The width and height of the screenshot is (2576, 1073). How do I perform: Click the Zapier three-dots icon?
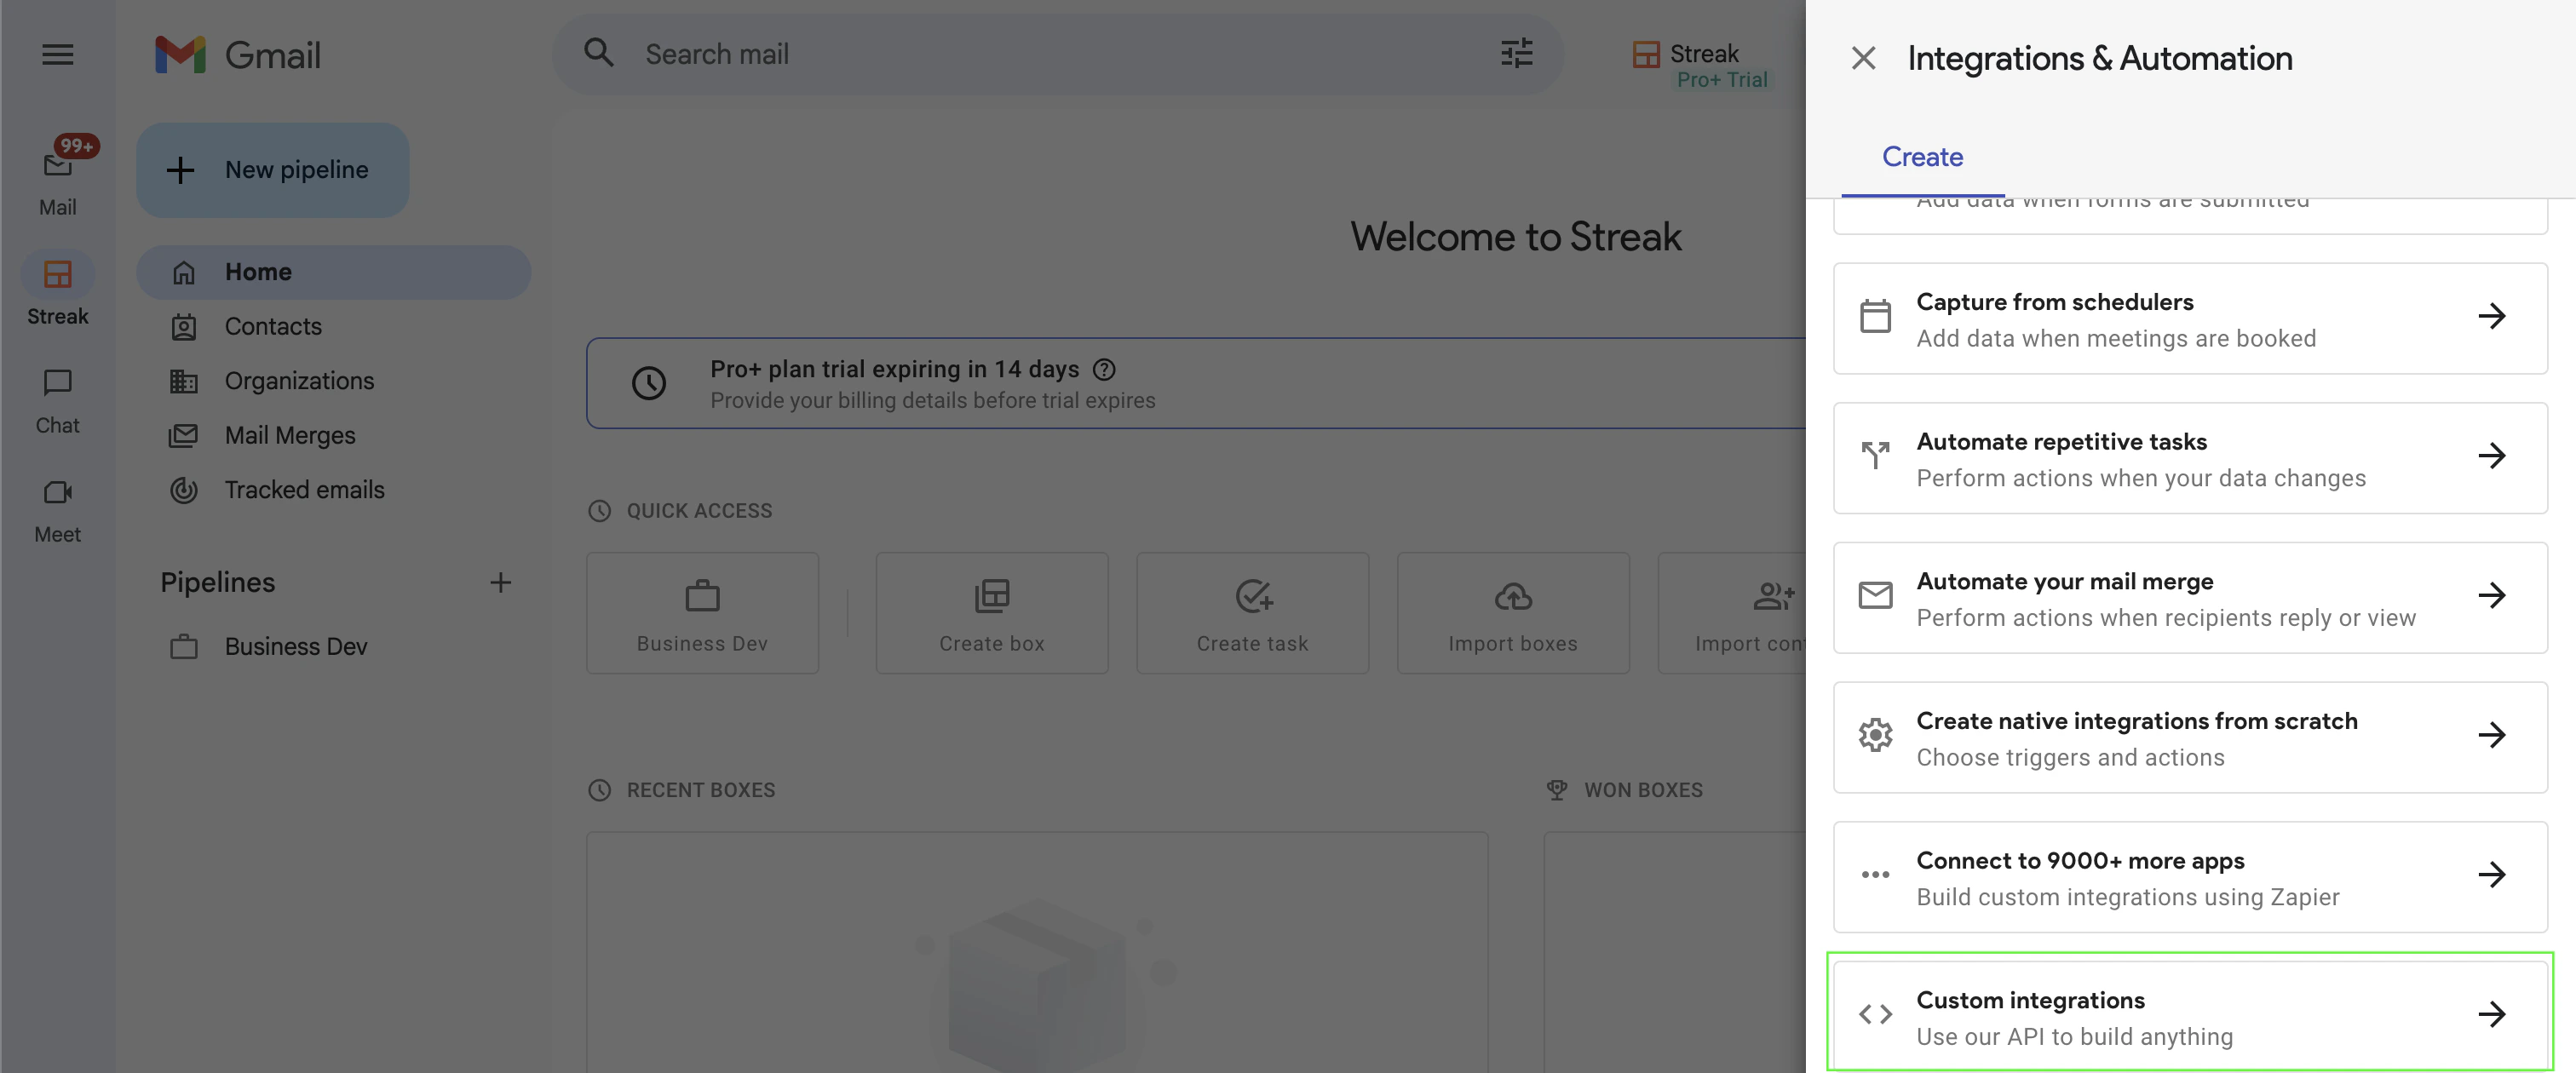pyautogui.click(x=1875, y=875)
